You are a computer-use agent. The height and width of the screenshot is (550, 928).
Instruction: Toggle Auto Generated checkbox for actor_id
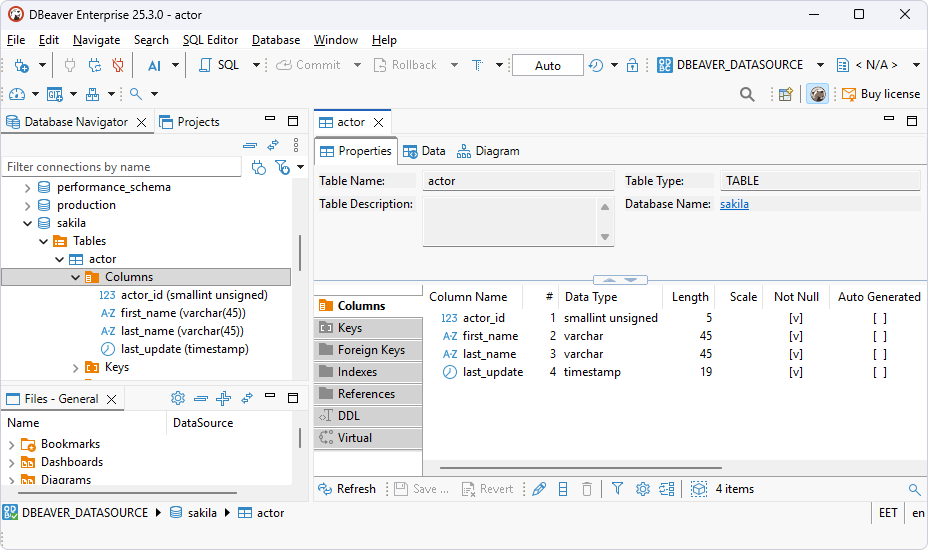(x=879, y=319)
